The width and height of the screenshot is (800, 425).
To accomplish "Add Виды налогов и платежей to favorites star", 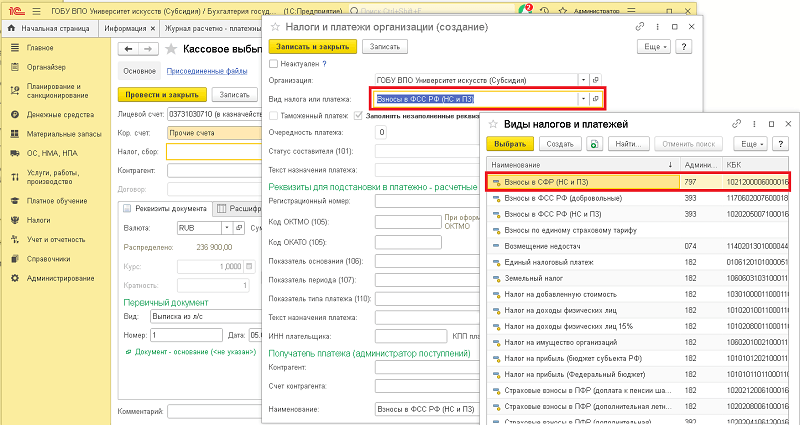I will (491, 124).
